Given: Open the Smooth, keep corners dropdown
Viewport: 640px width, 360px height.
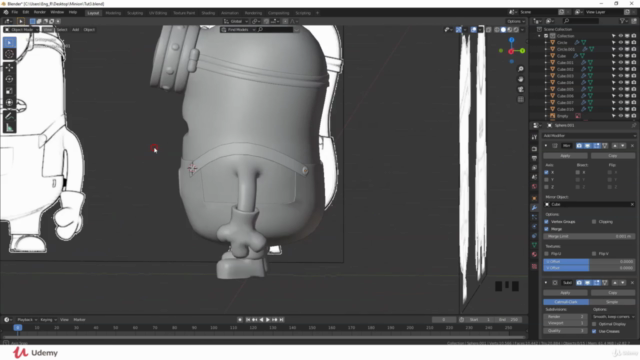Looking at the screenshot, I should pos(613,316).
